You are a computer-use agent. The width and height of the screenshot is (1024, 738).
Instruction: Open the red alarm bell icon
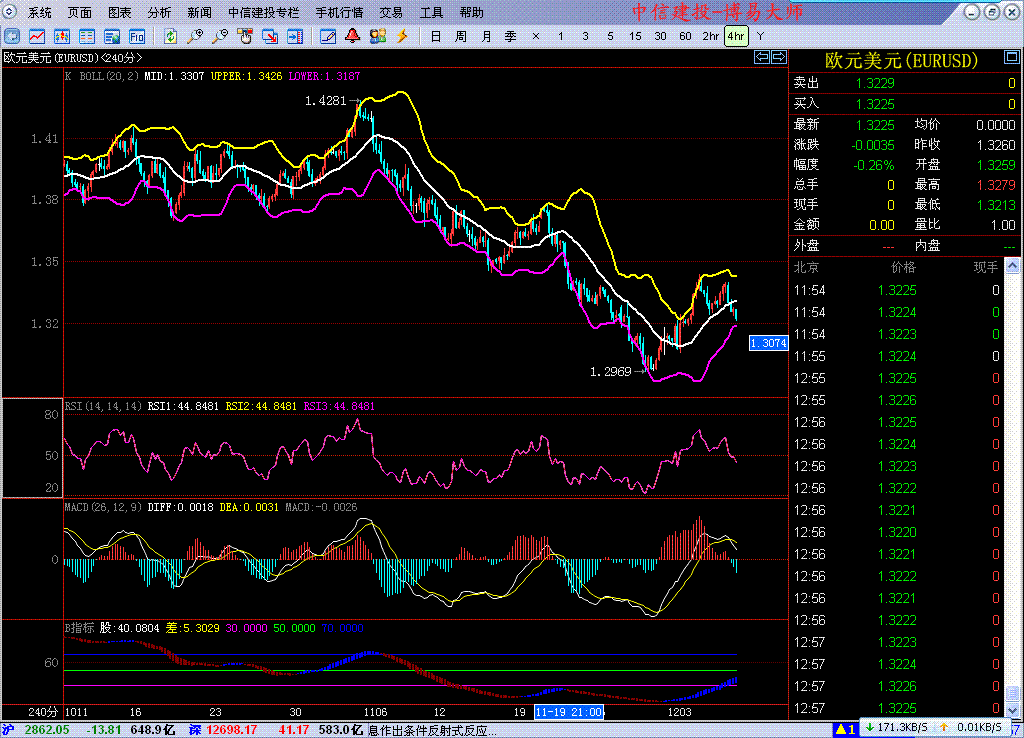pos(353,36)
